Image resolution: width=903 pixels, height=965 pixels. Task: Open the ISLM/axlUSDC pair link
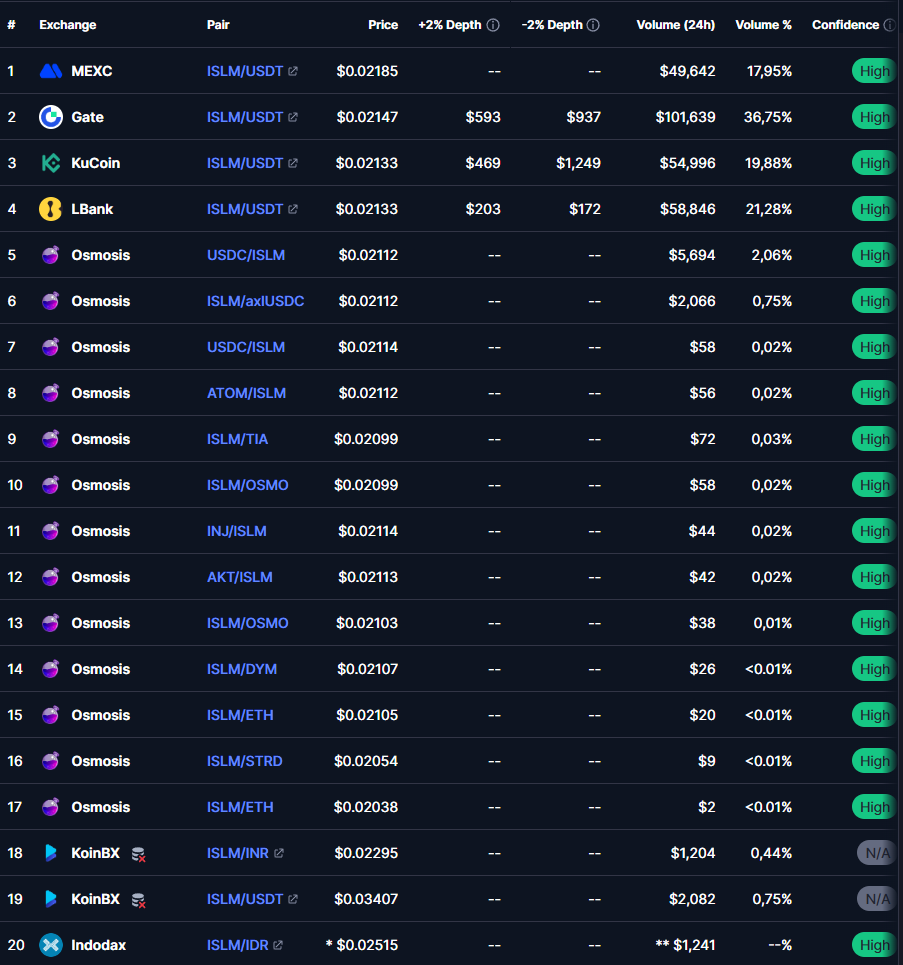255,301
